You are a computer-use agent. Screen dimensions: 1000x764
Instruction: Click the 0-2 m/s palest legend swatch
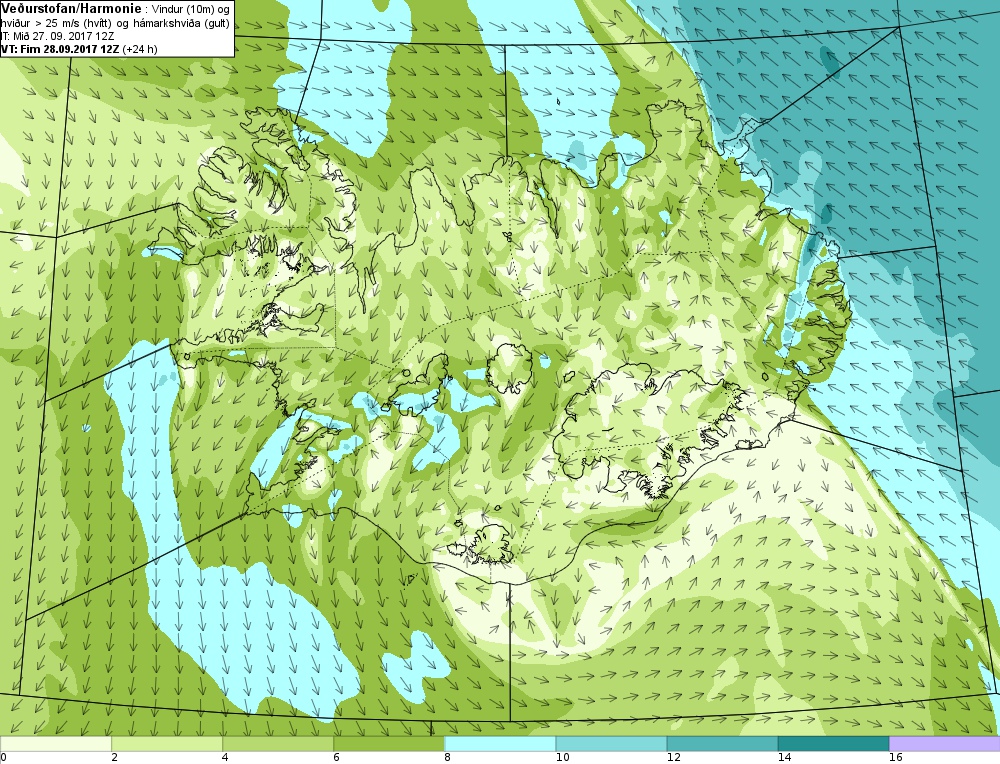(55, 744)
